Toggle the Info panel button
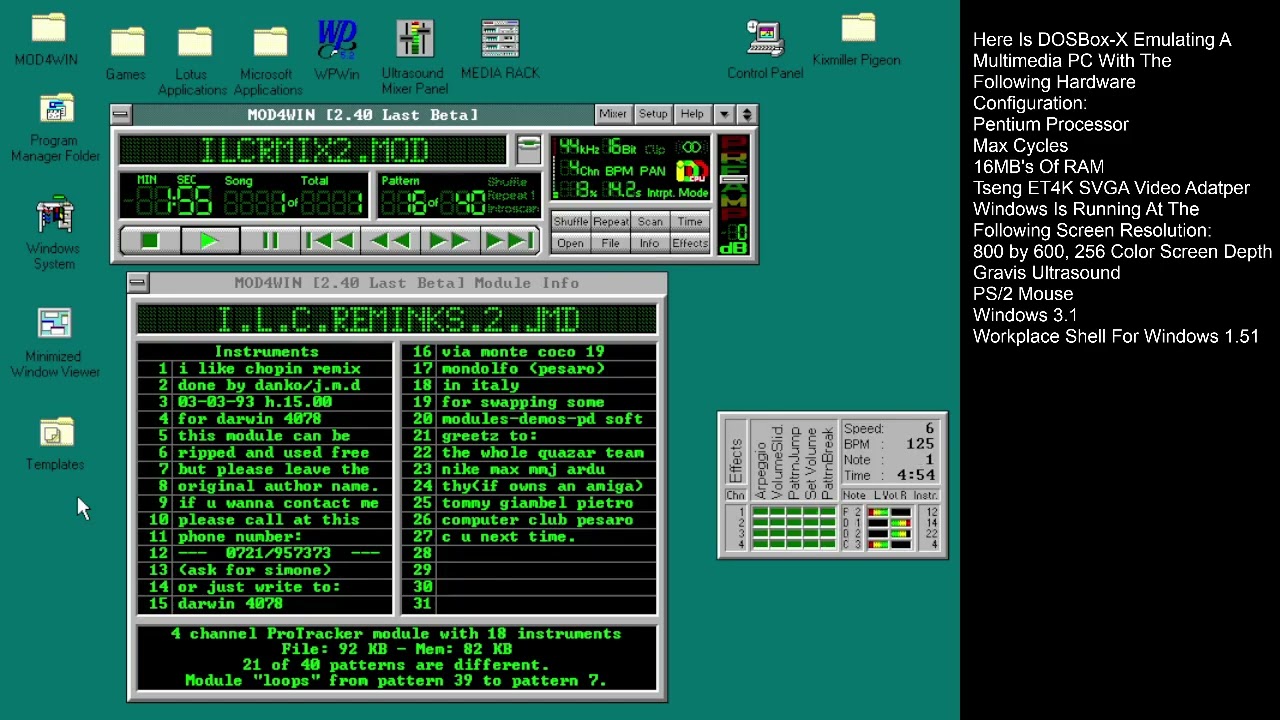 coord(650,243)
